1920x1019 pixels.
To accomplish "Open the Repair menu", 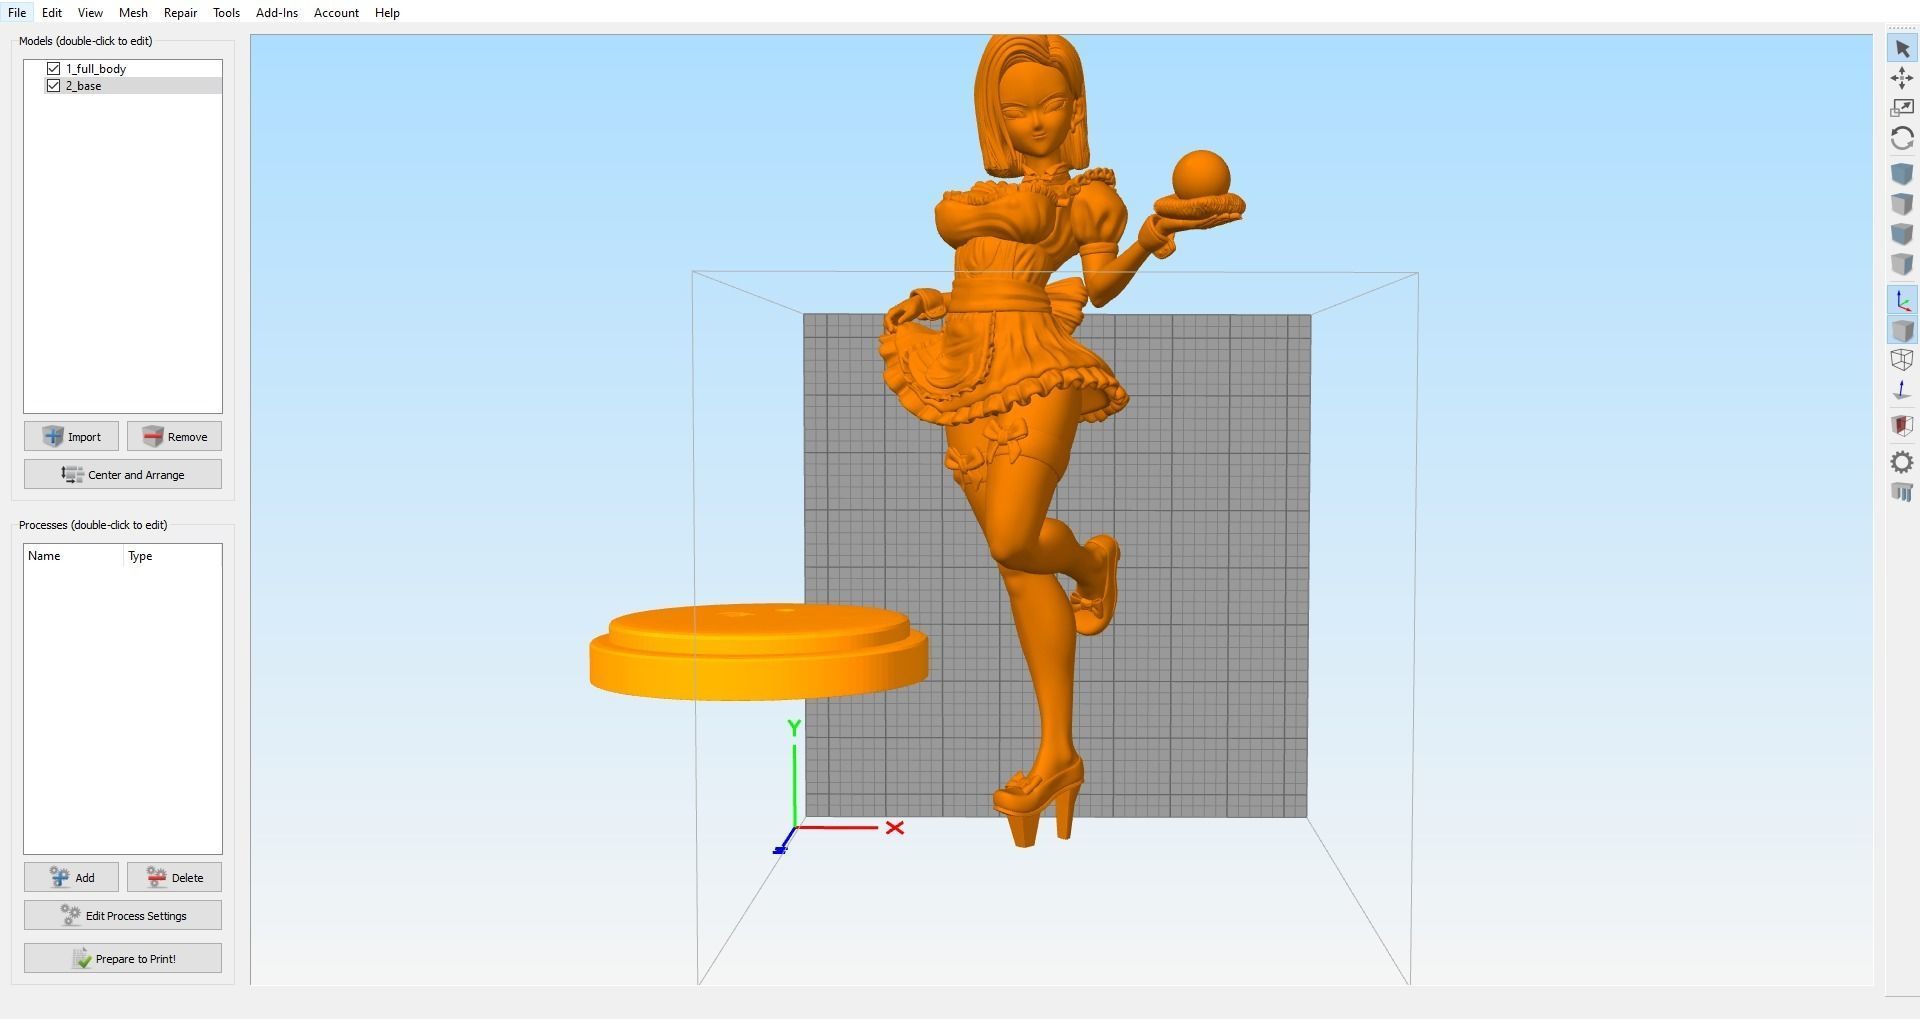I will (x=180, y=13).
